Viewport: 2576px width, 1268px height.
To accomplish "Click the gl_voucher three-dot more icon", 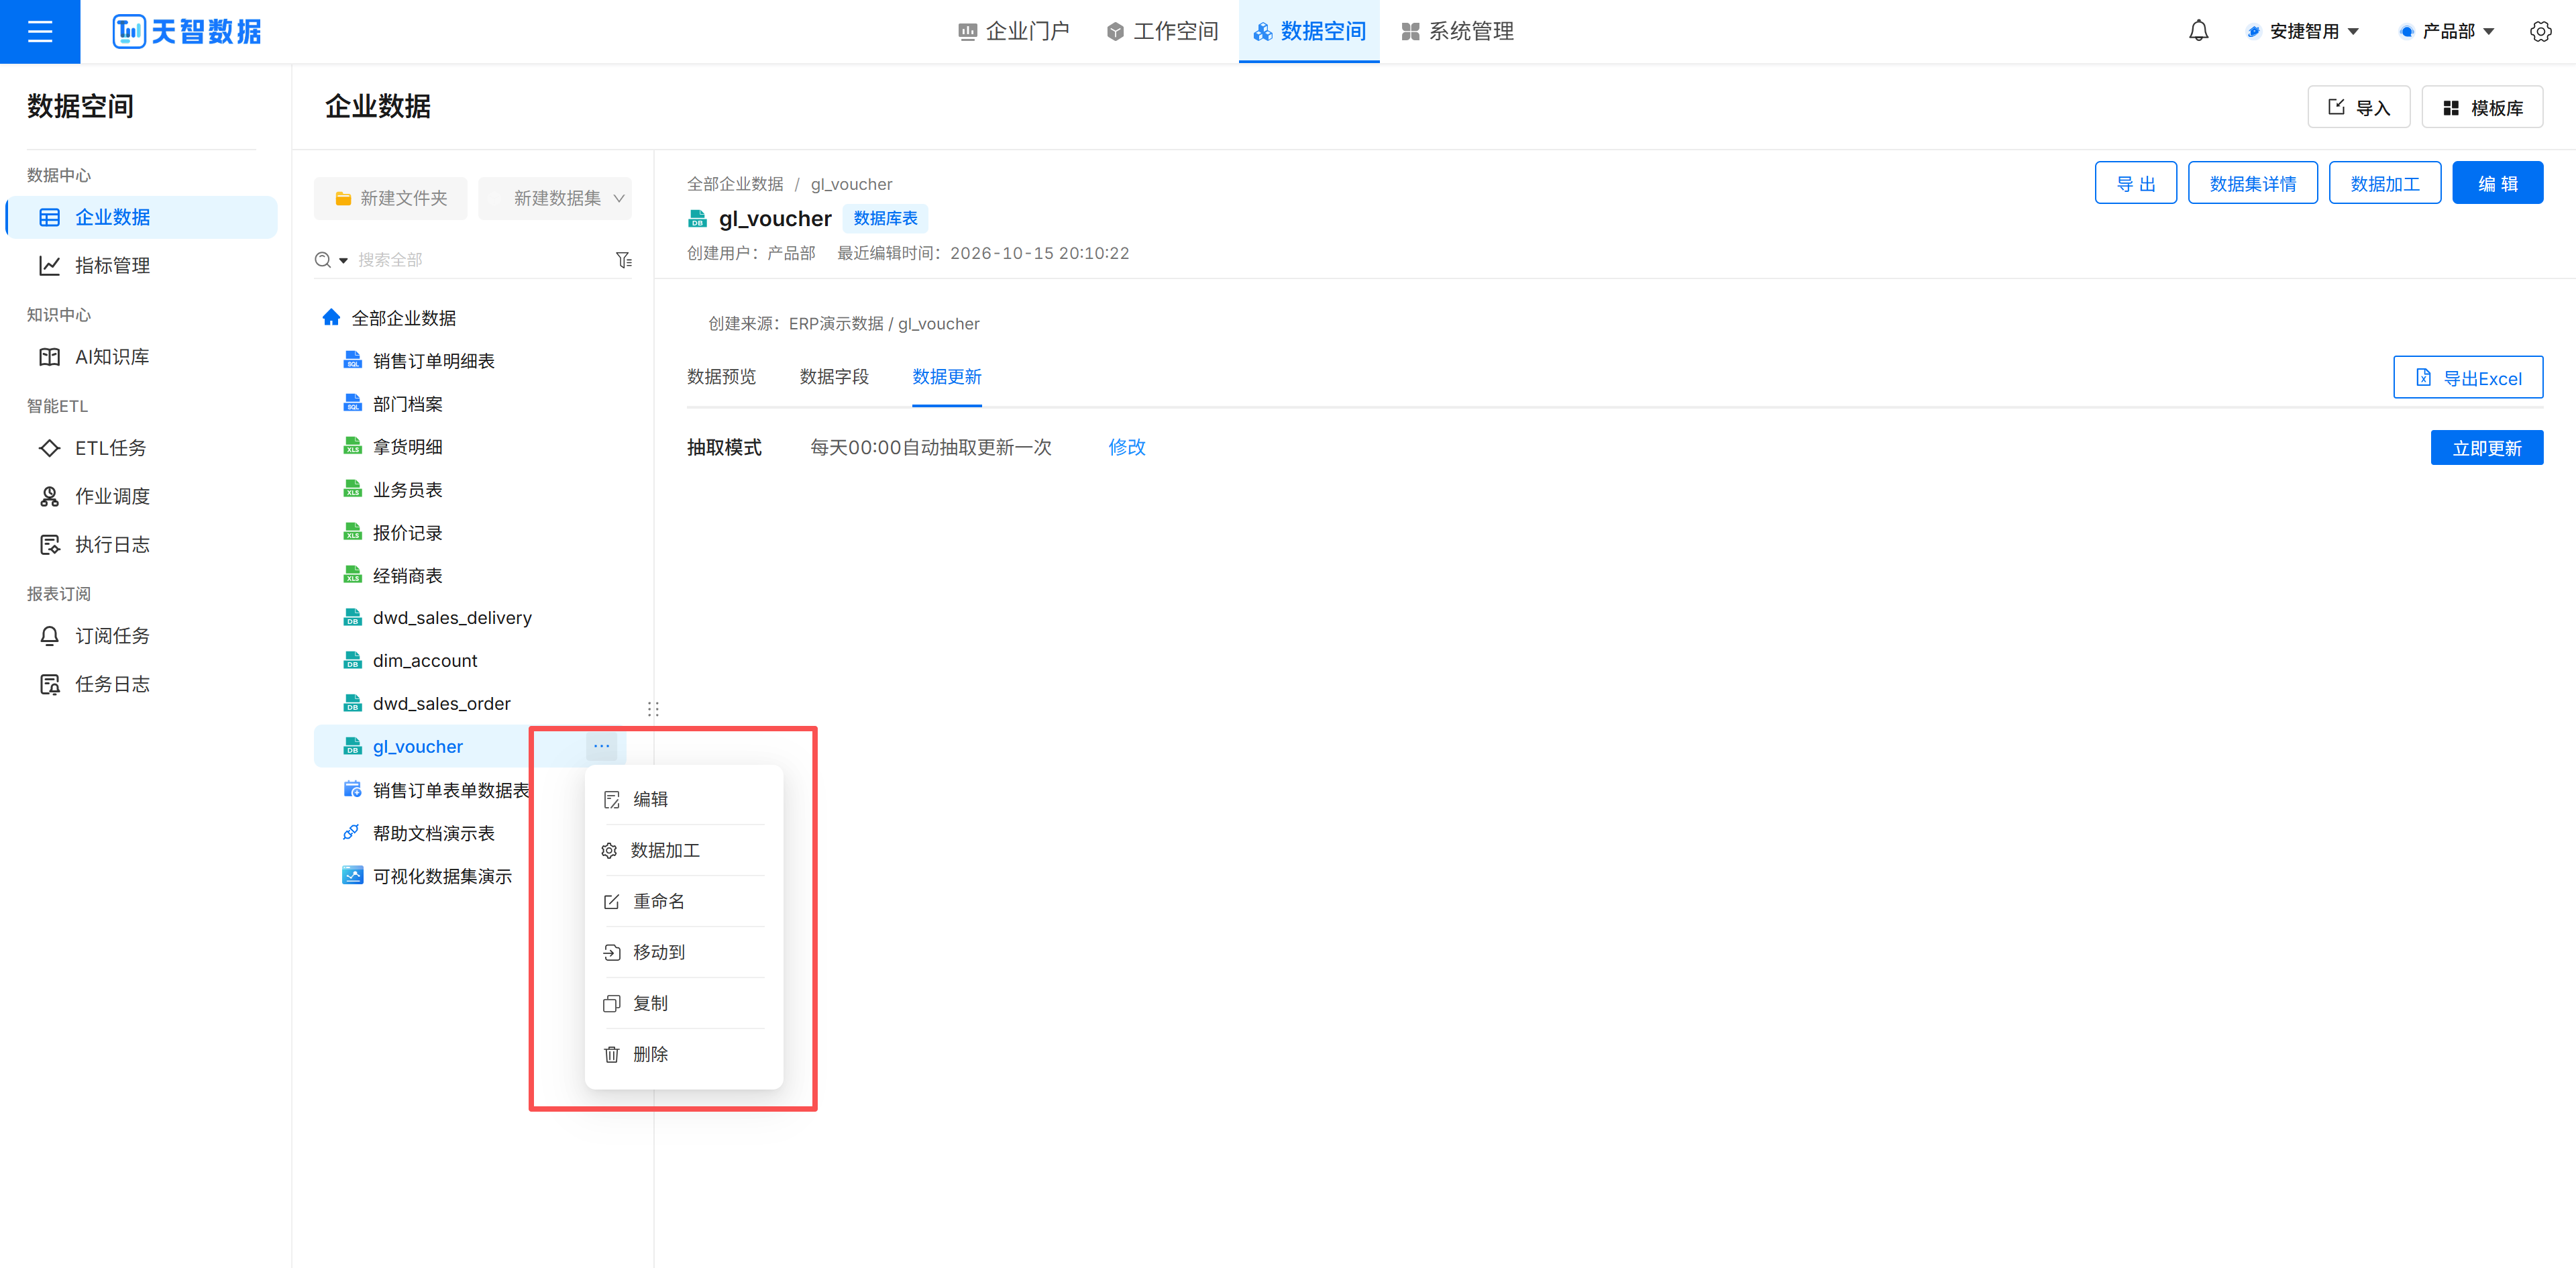I will [601, 746].
